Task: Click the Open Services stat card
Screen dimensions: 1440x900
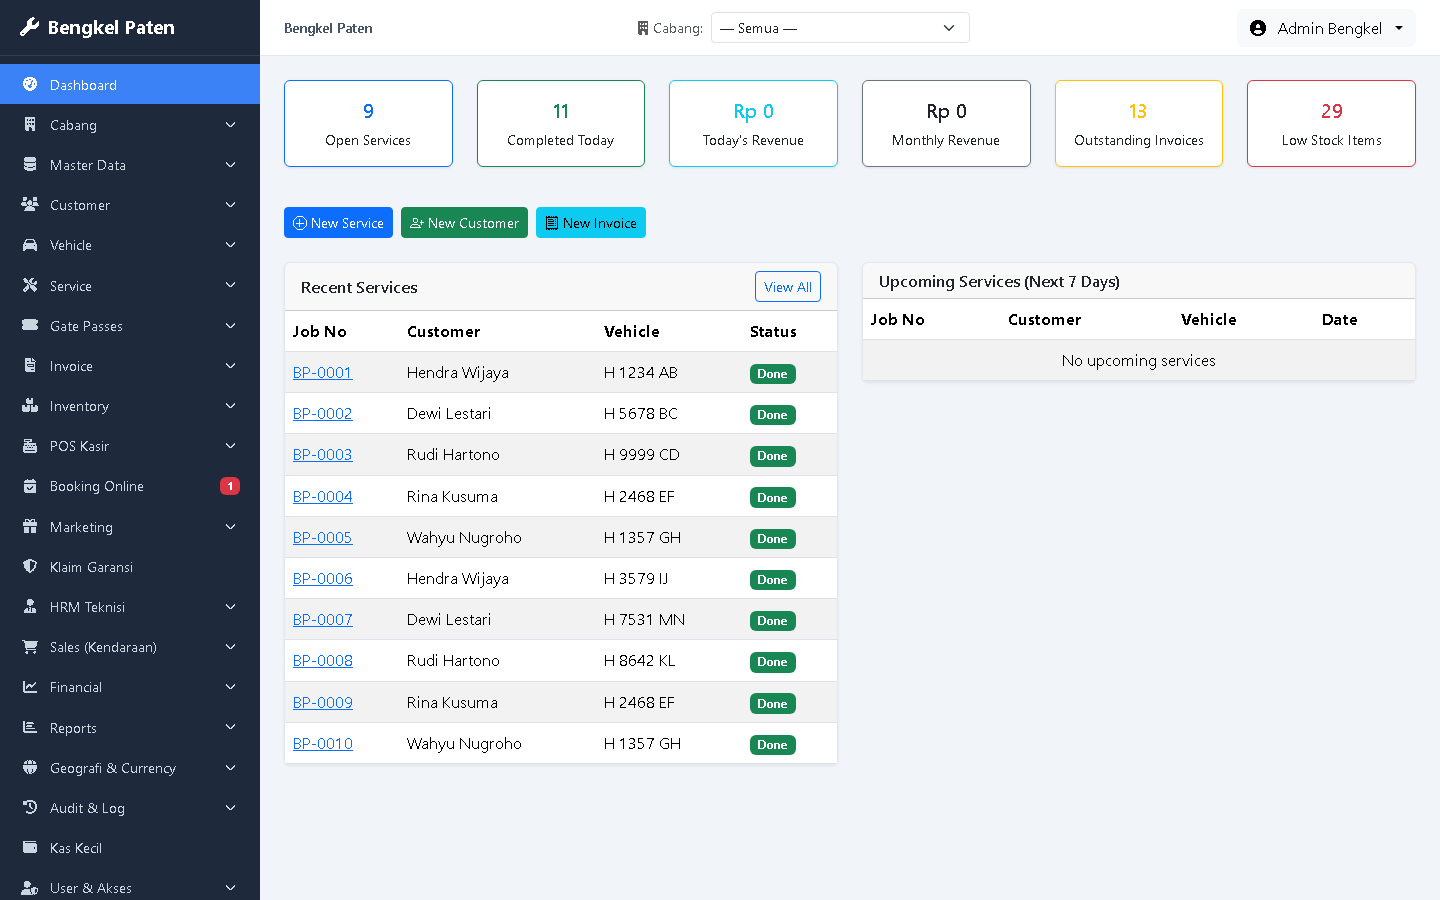Action: (368, 124)
